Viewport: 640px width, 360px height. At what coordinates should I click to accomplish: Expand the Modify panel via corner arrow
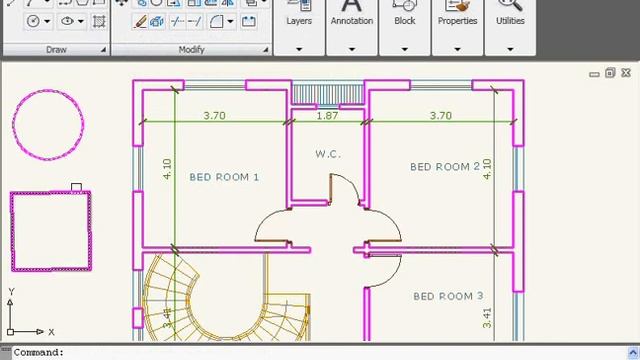(x=266, y=50)
